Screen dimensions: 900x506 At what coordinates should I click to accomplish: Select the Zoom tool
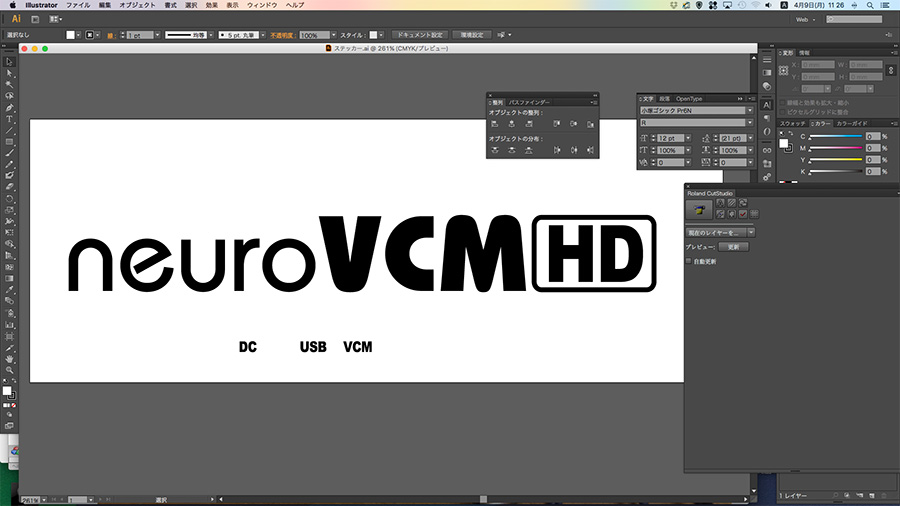click(x=9, y=371)
